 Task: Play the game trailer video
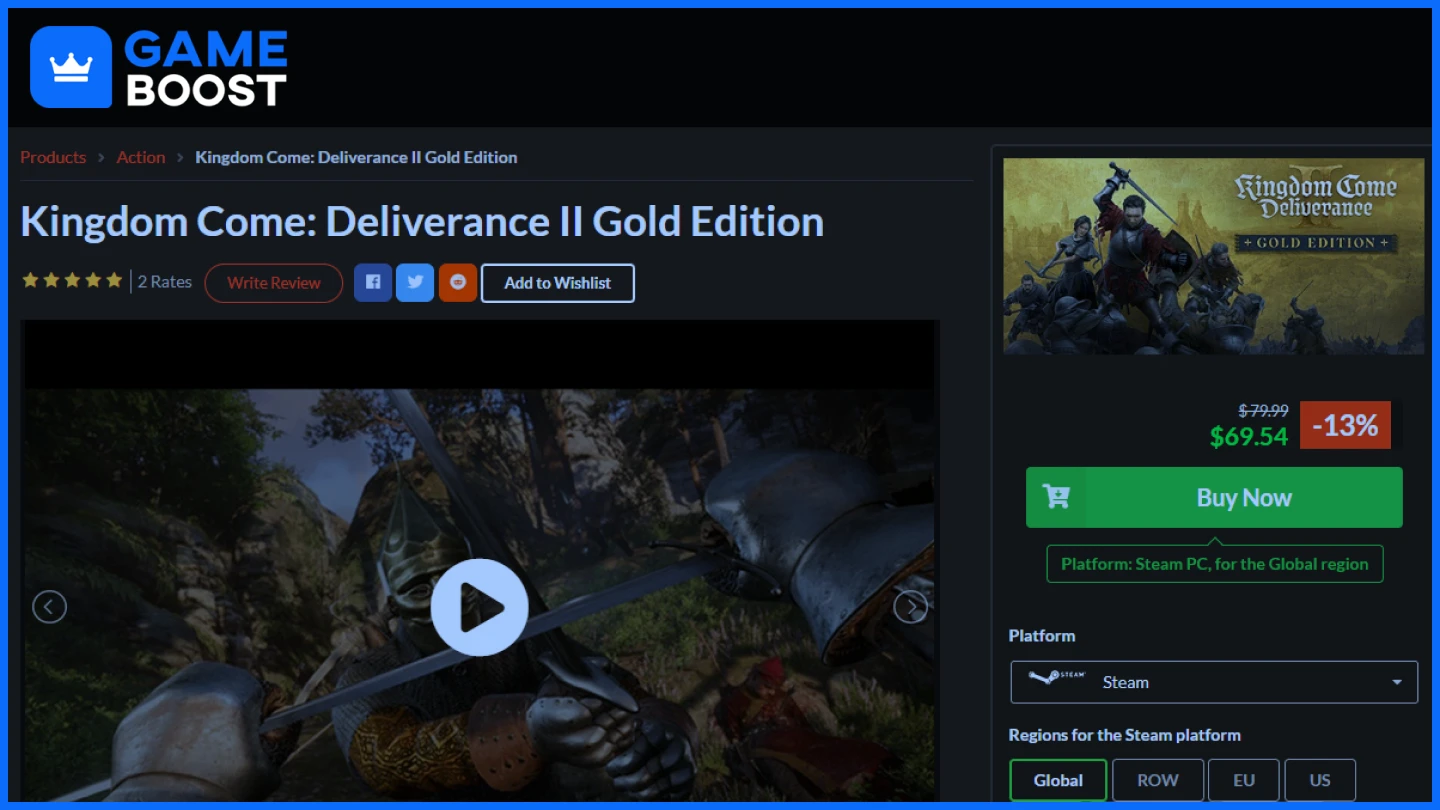[479, 607]
